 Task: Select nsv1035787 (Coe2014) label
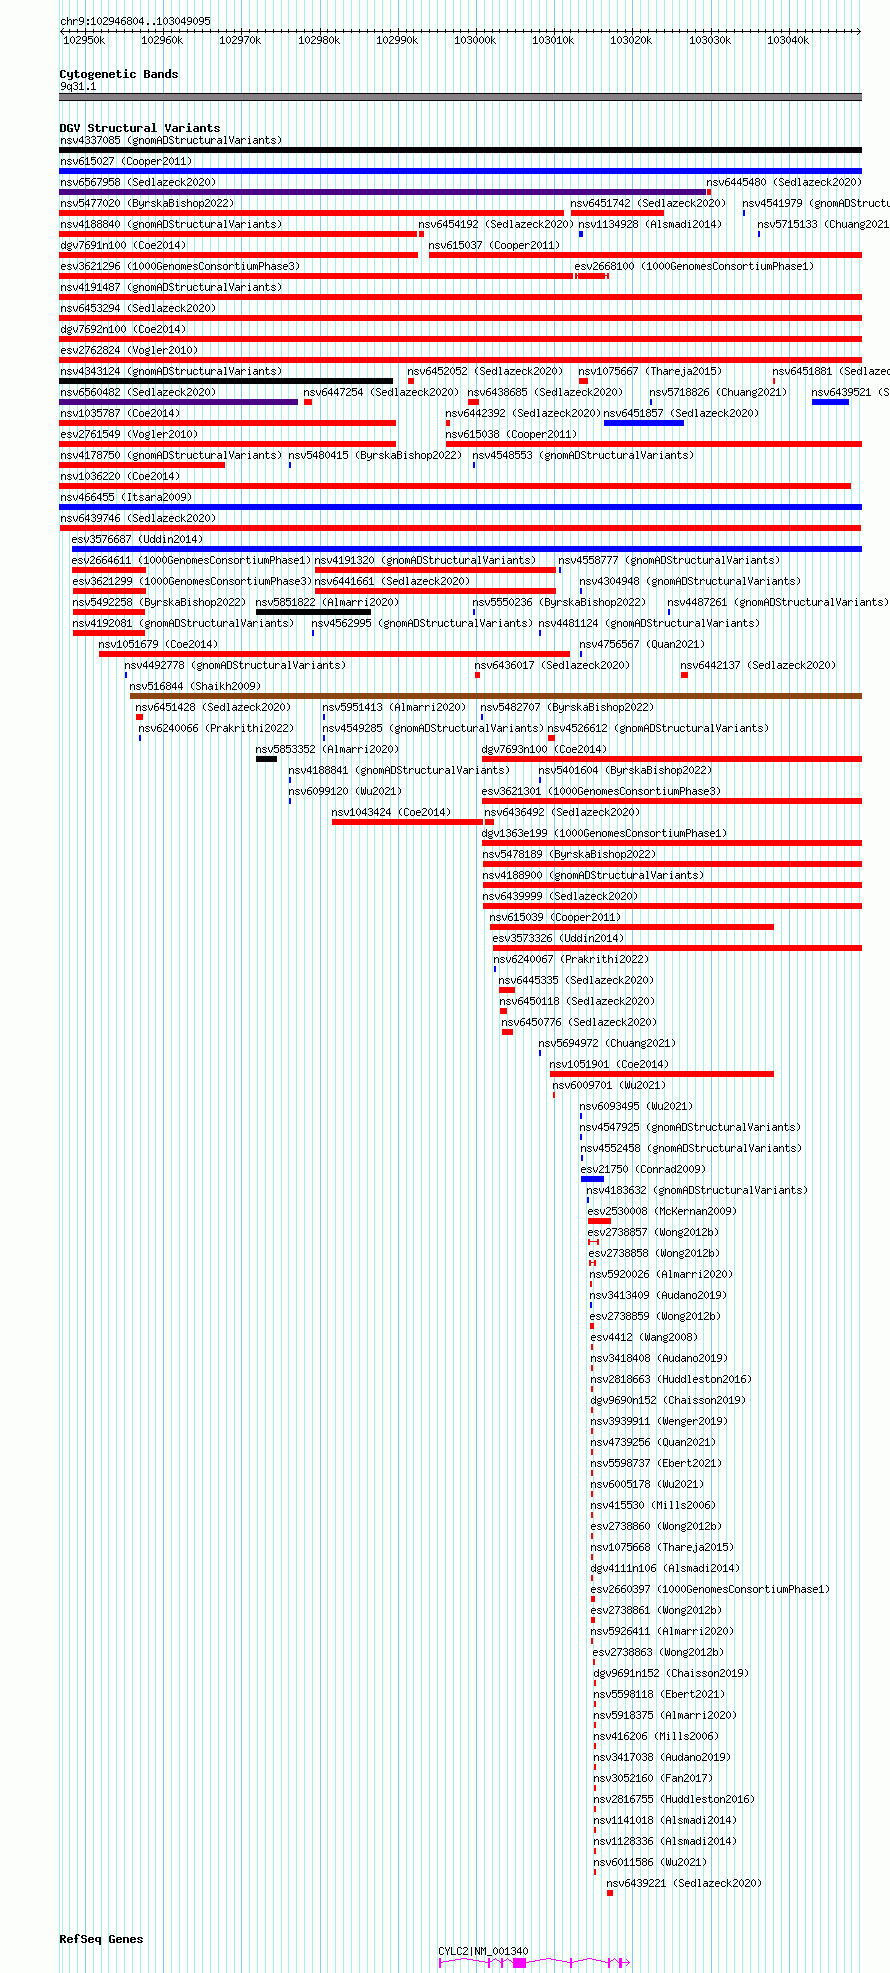coord(120,413)
